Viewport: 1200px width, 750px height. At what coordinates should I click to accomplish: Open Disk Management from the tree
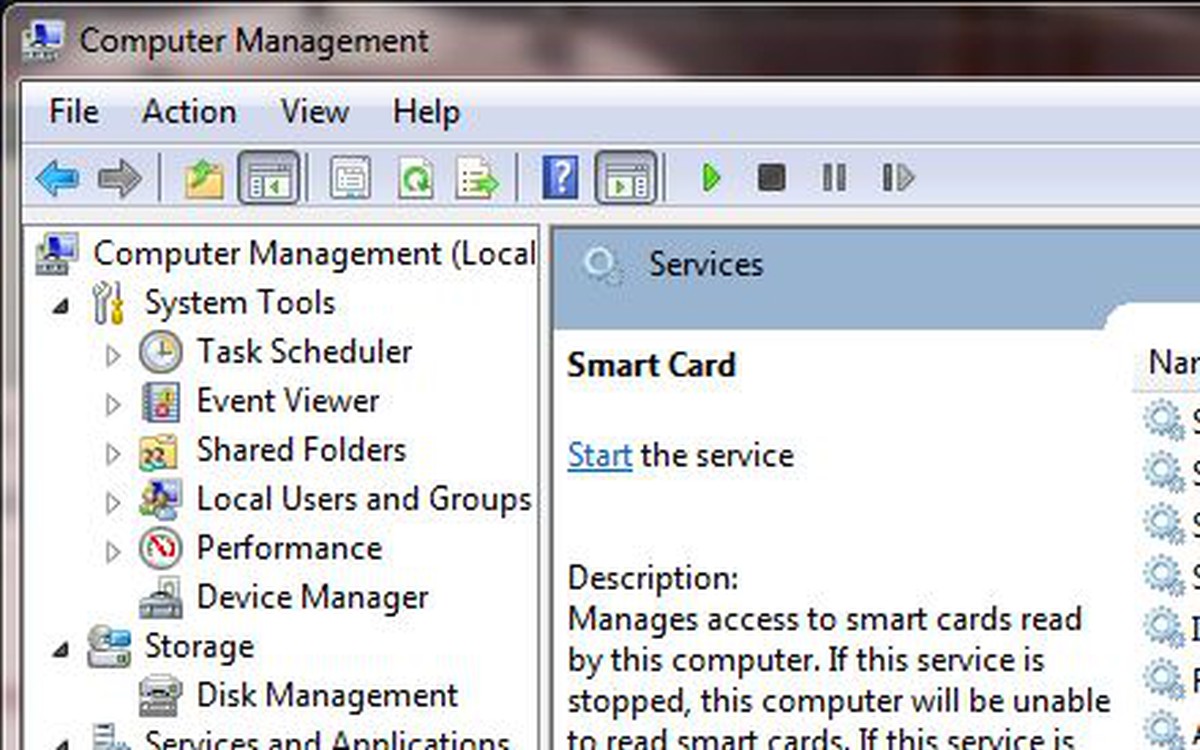coord(327,695)
